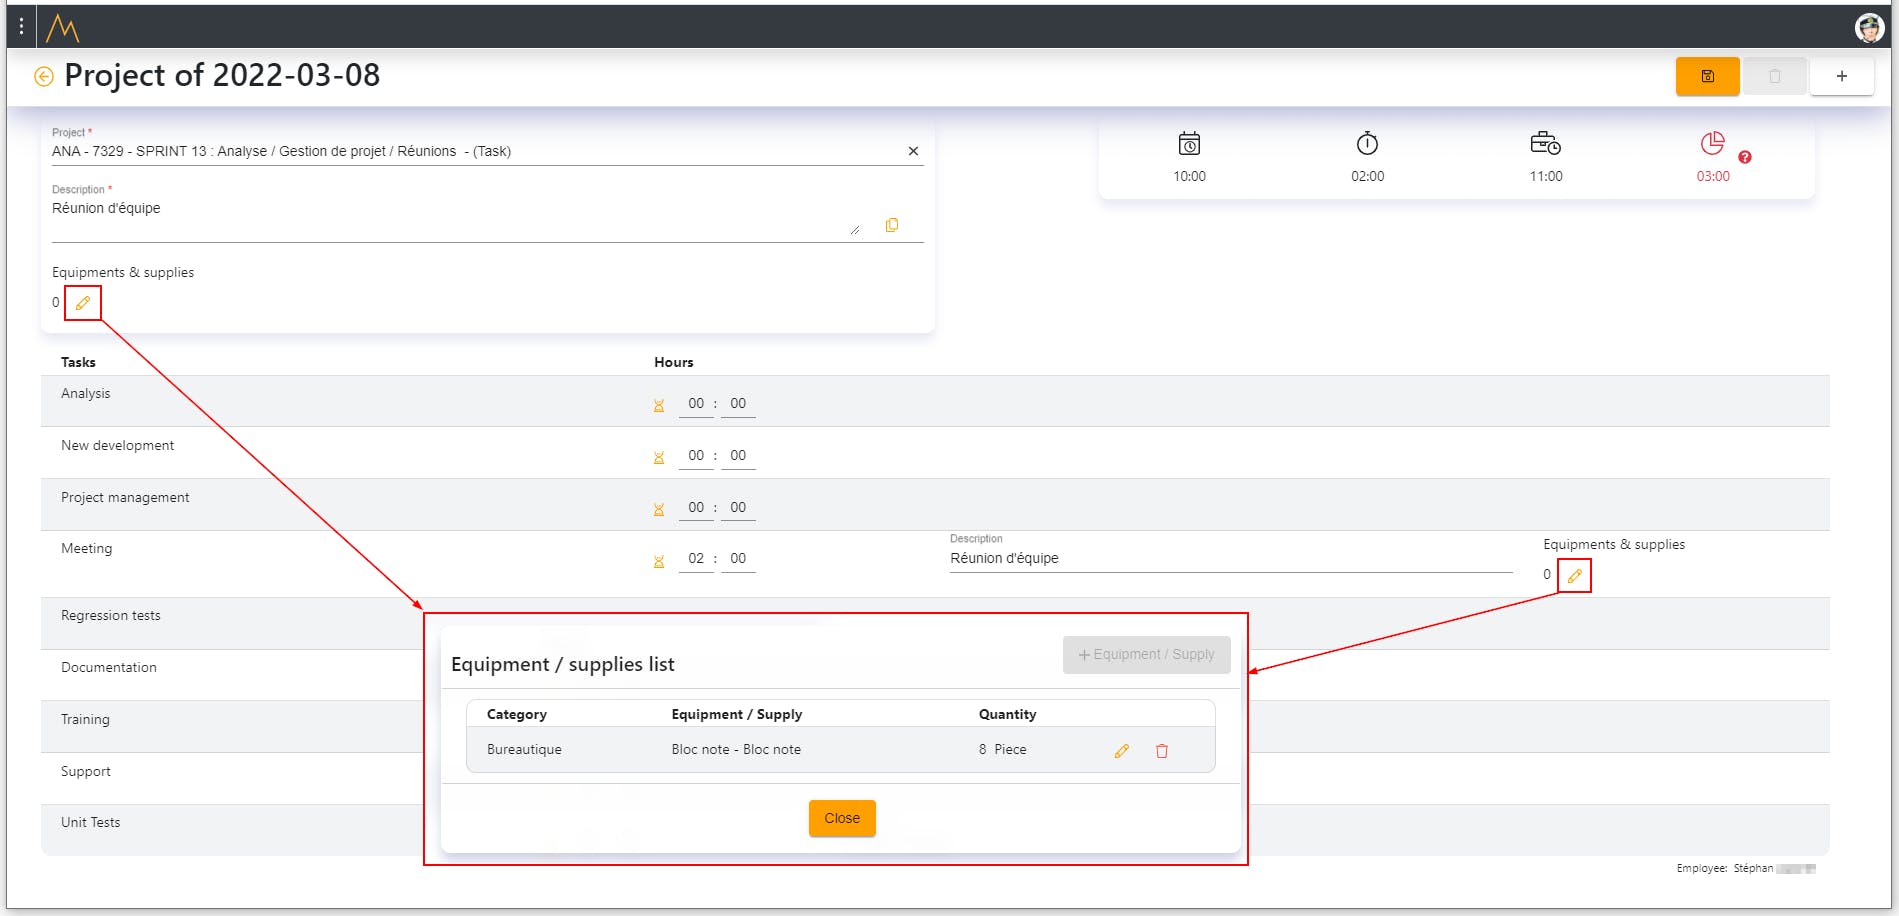Click the Project of 2022-03-08 title
The height and width of the screenshot is (916, 1899).
[222, 76]
